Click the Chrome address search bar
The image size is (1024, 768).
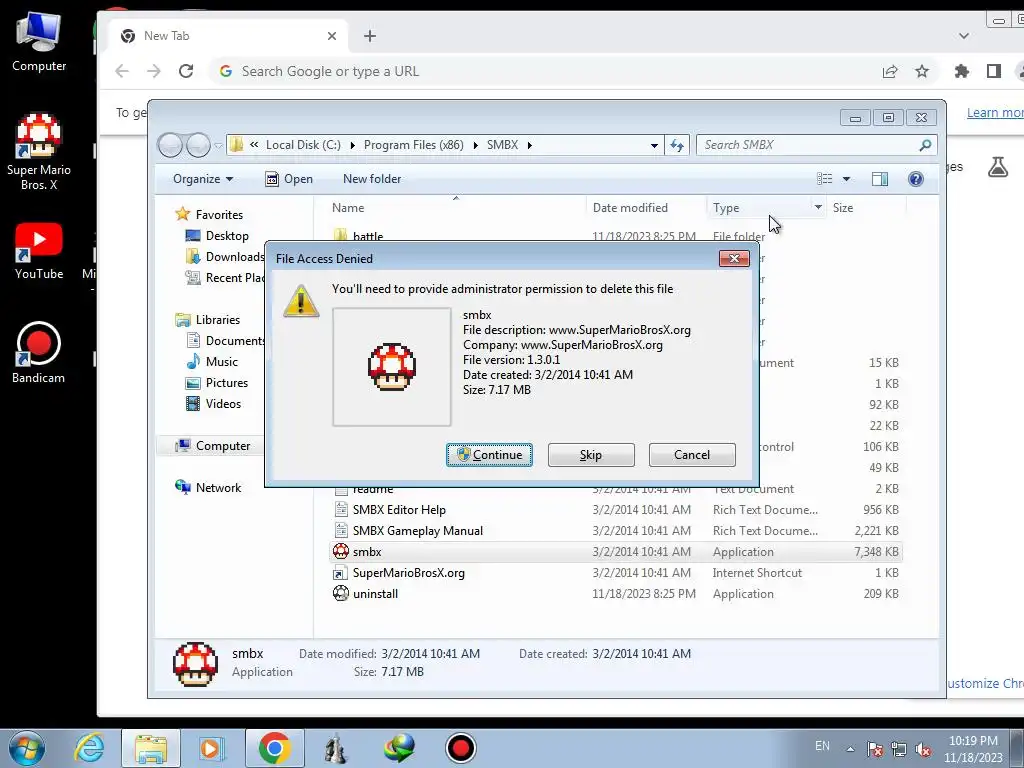click(x=542, y=71)
